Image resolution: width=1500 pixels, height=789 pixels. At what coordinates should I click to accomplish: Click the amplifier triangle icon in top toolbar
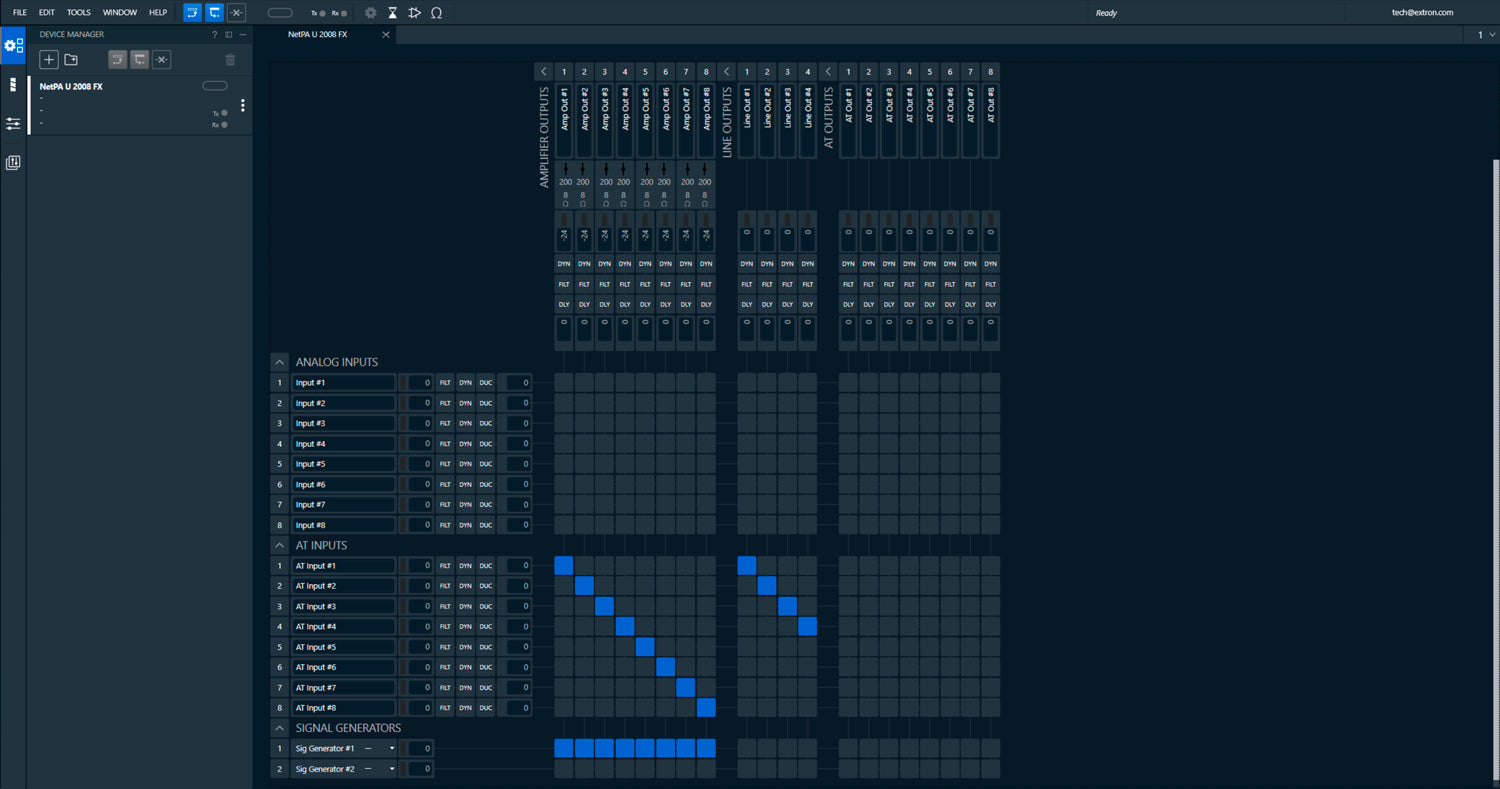point(414,13)
